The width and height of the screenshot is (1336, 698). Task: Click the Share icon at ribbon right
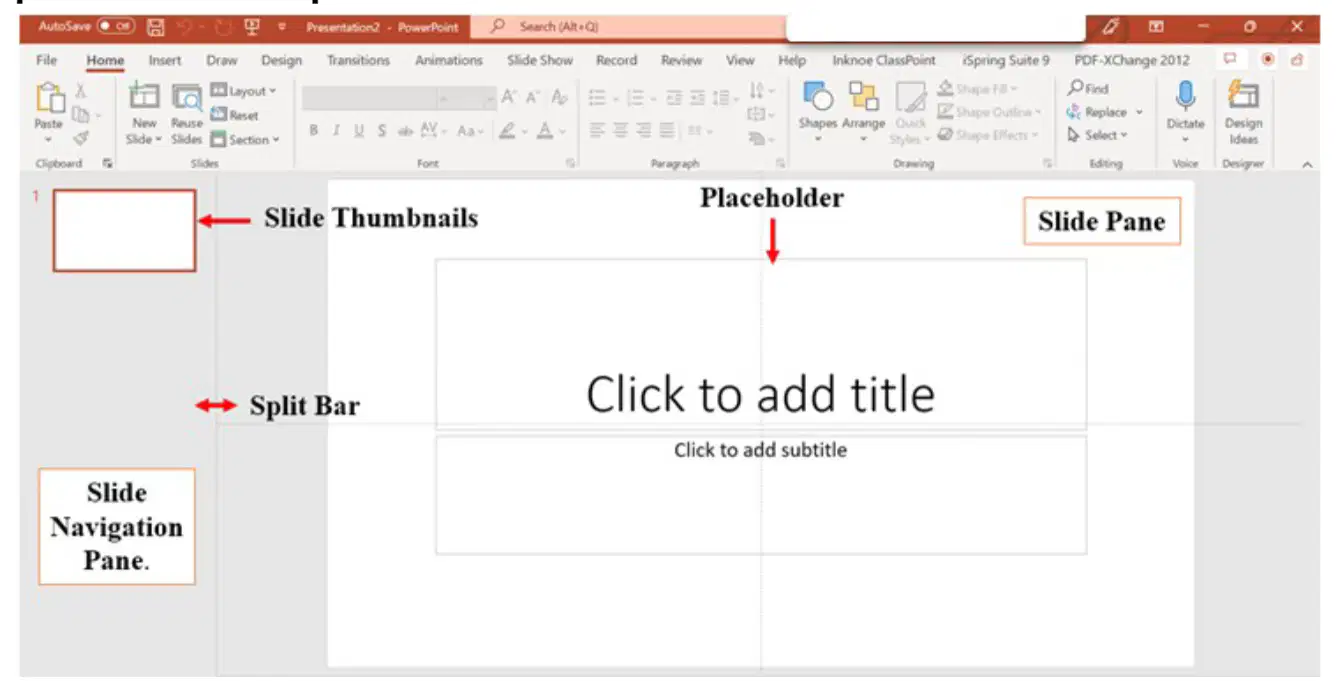point(1297,60)
